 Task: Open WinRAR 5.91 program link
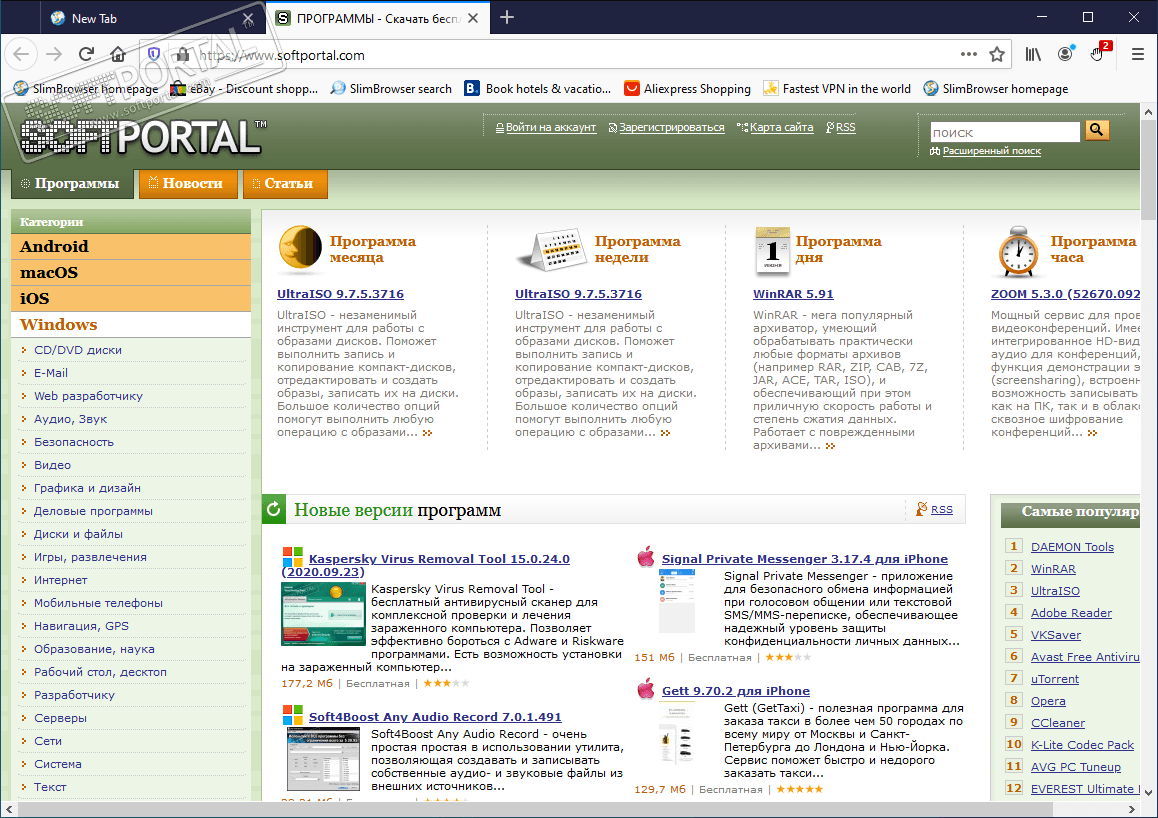tap(793, 294)
